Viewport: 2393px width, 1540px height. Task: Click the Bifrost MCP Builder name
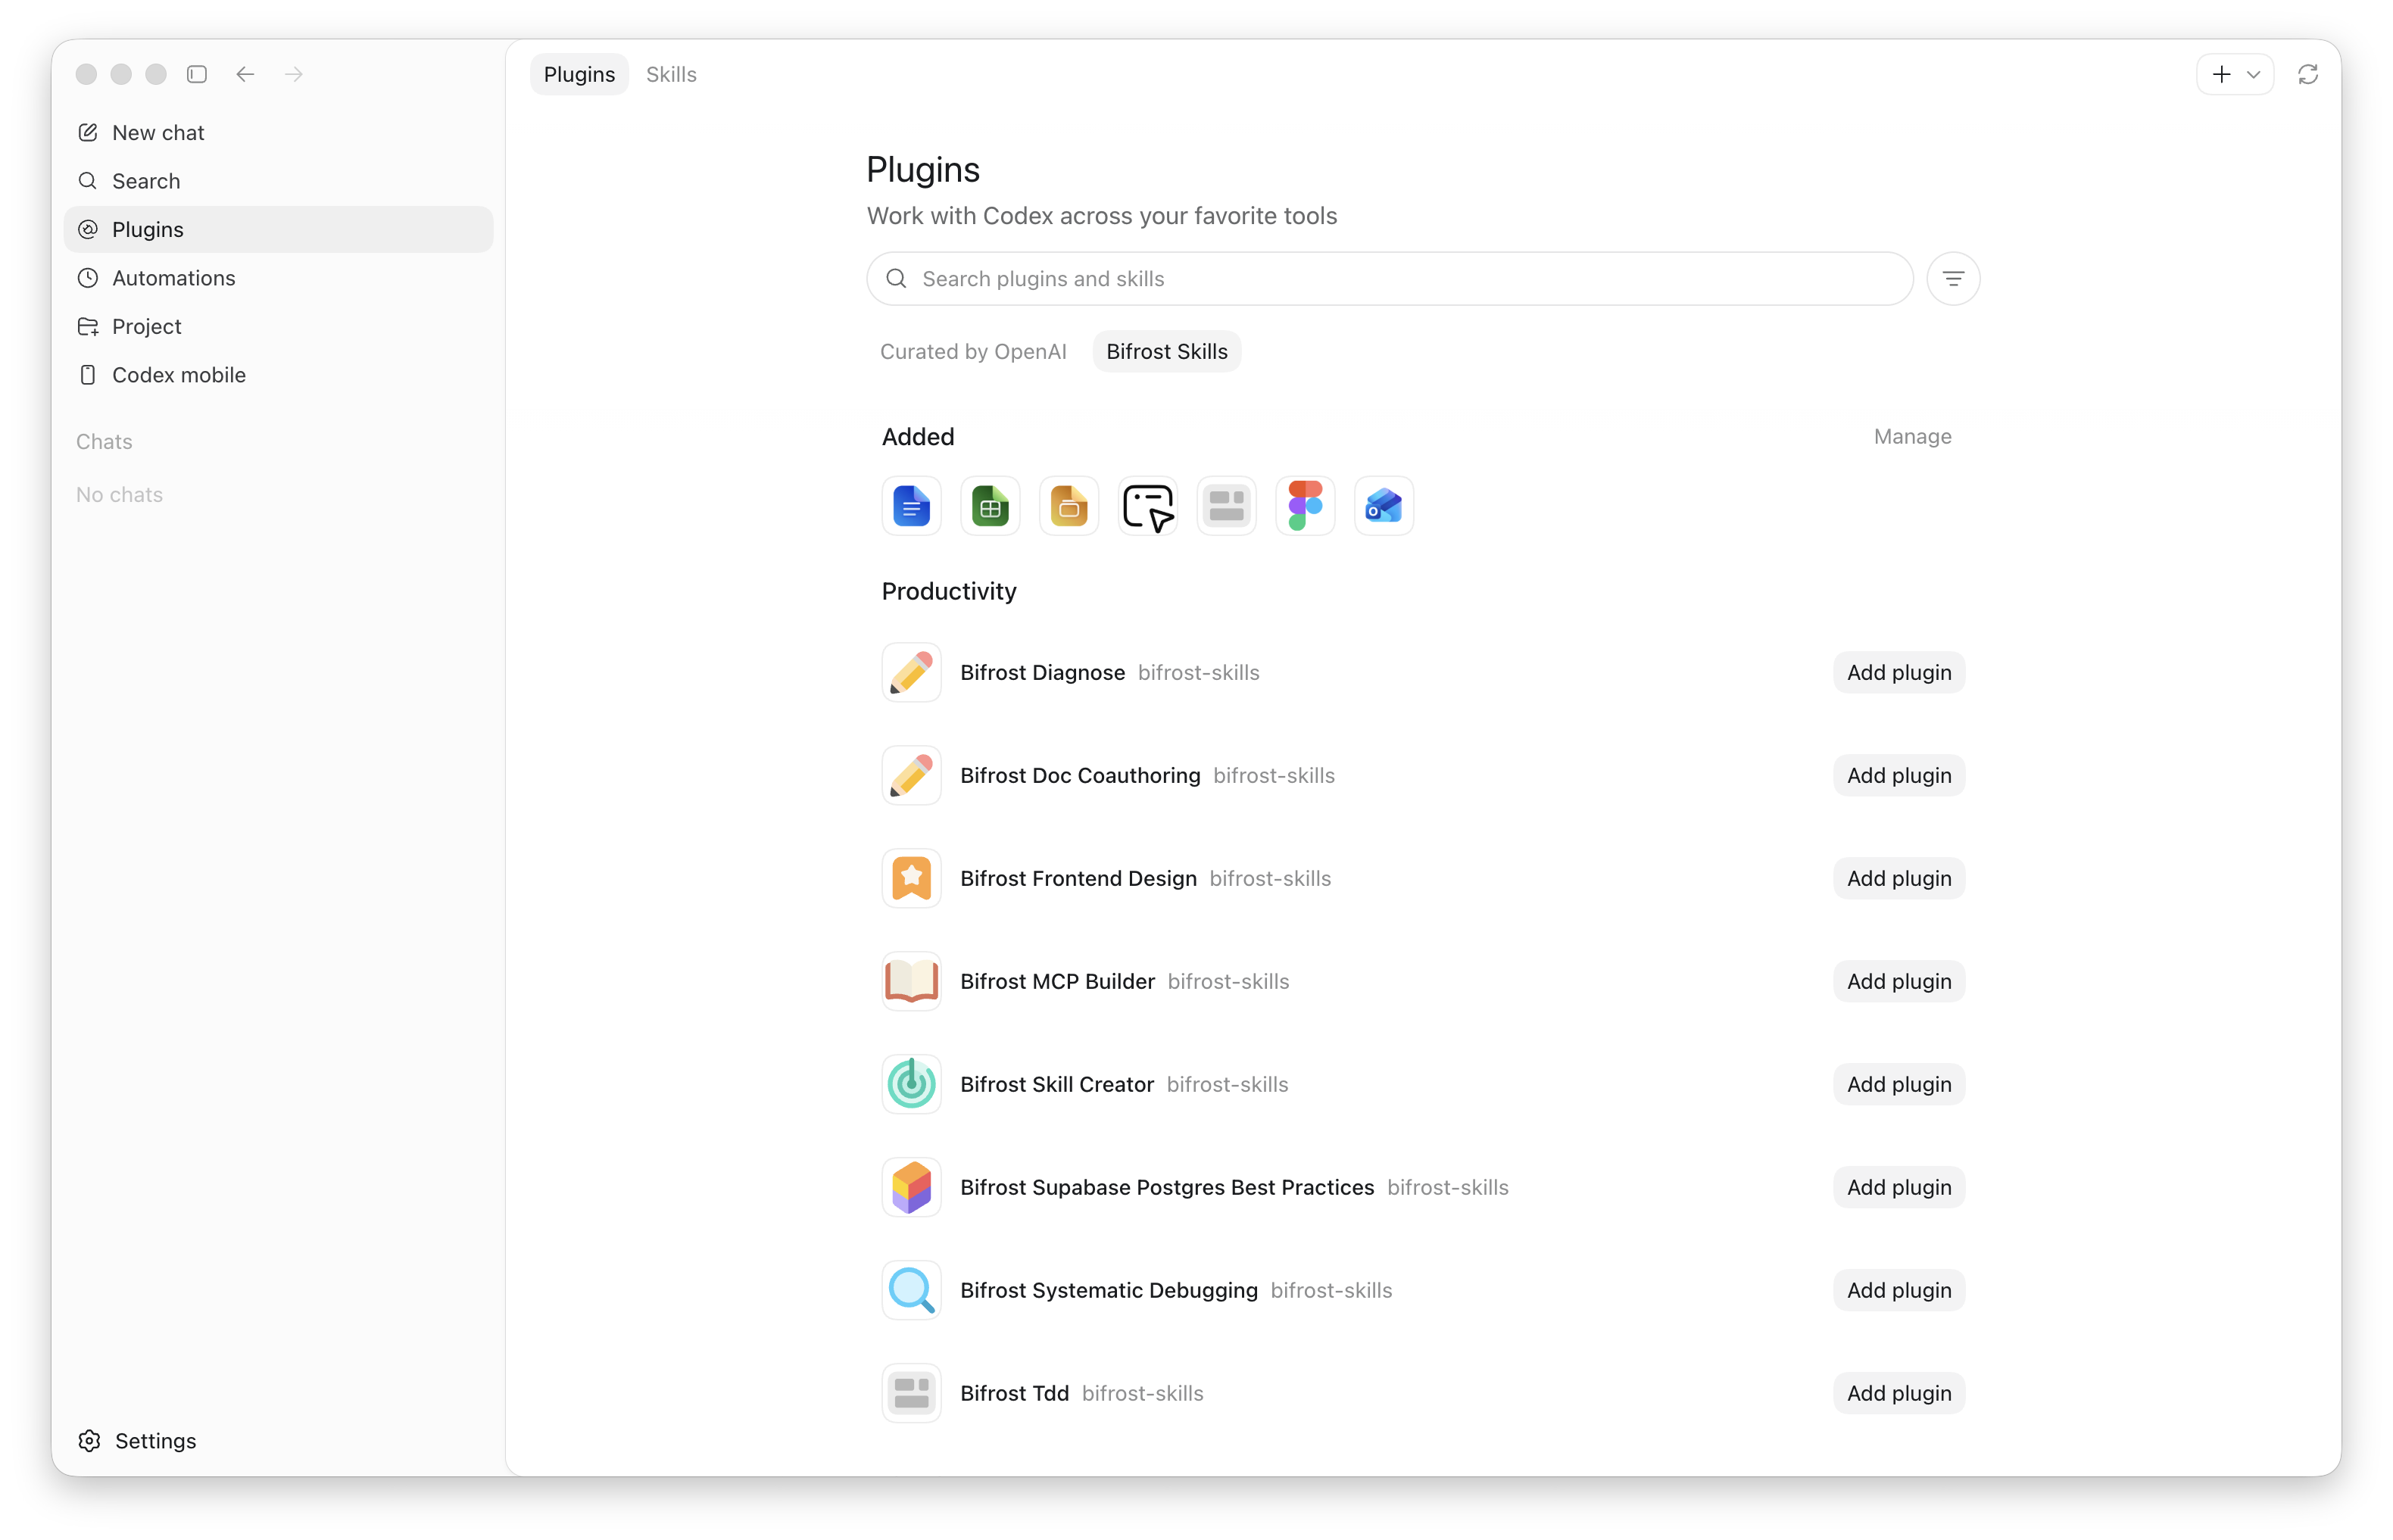tap(1057, 981)
